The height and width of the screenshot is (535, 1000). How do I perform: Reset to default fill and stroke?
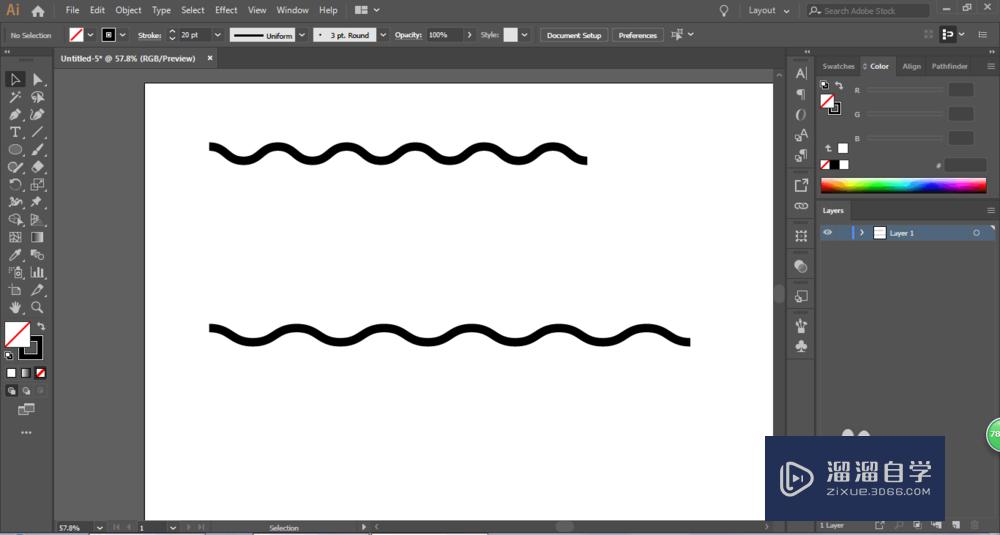9,355
